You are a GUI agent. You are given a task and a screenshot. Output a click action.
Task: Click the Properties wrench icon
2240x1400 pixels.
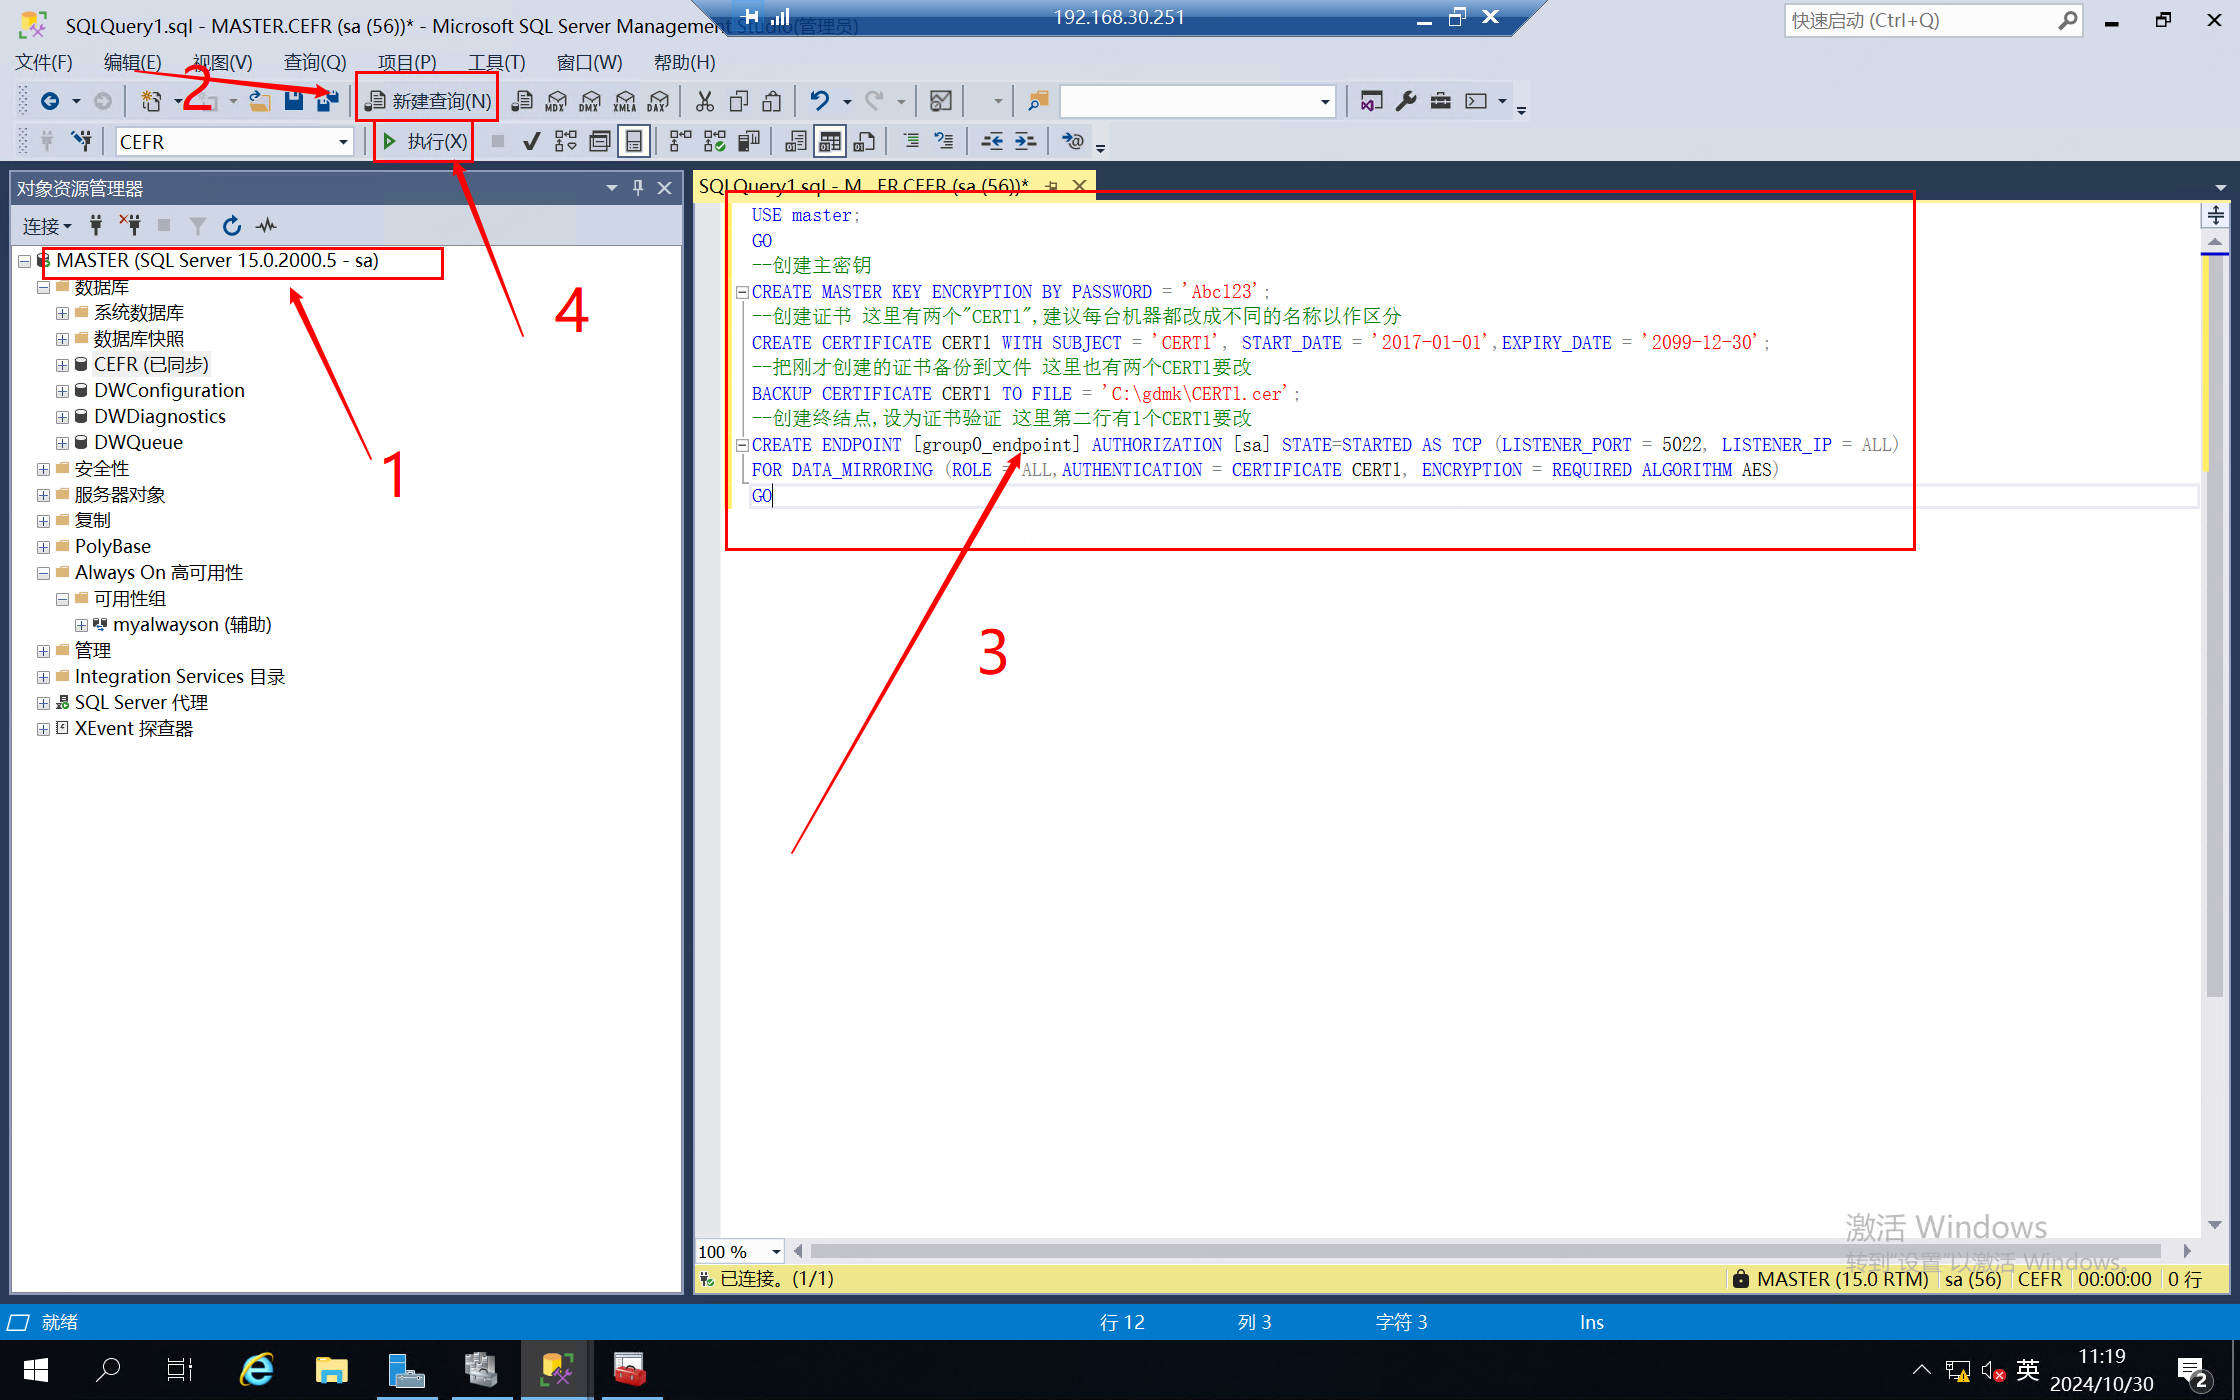[1406, 101]
